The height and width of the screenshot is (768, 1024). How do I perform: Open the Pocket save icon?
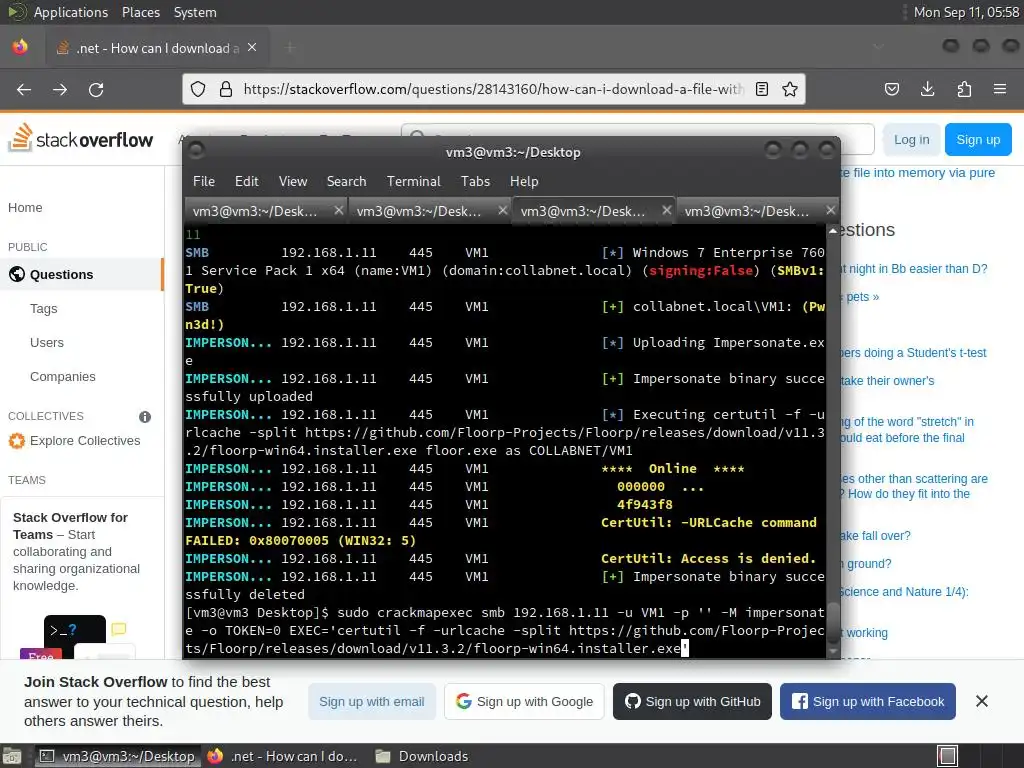[891, 89]
